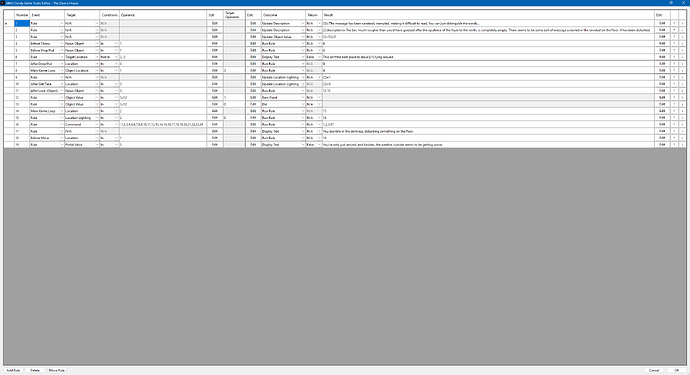Open the Return dropdown for rule 6 (False)
690x375 pixels.
coord(314,57)
